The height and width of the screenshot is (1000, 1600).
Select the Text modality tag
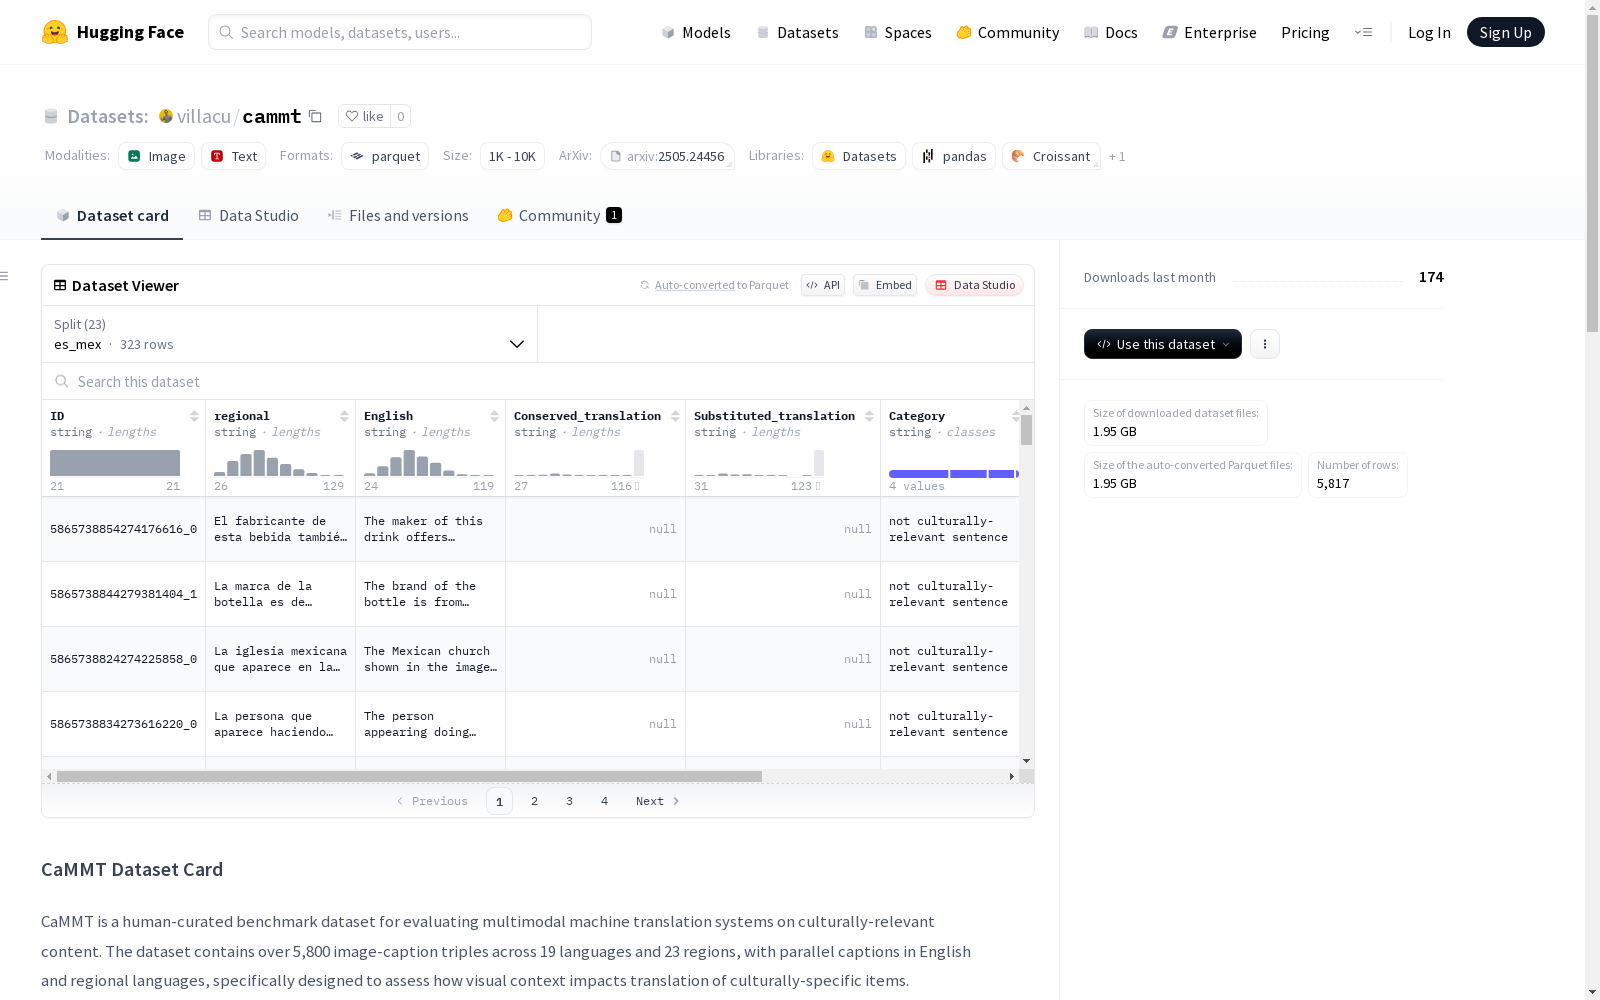tap(234, 156)
